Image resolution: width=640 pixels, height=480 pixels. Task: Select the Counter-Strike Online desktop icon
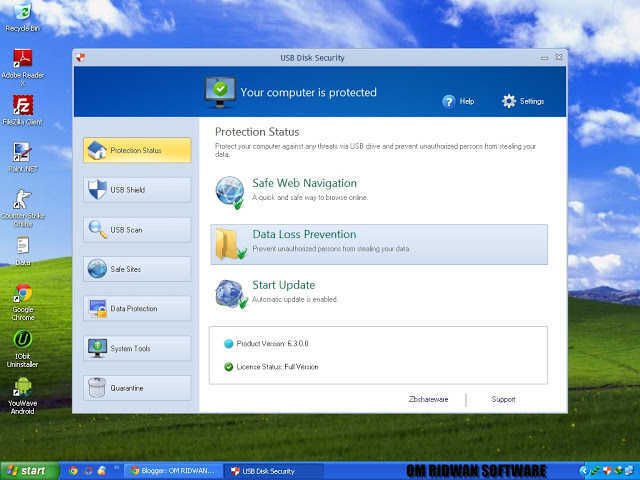[x=22, y=208]
